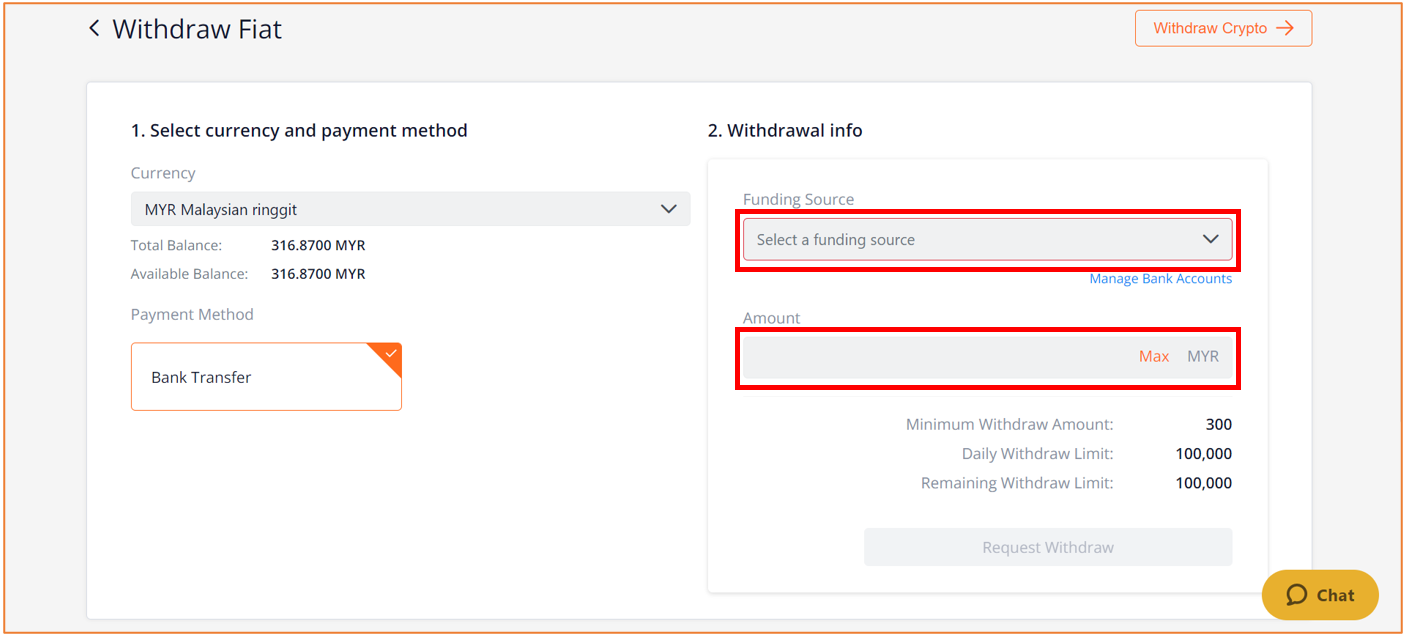The width and height of the screenshot is (1406, 636).
Task: Click the Minimum Withdraw Amount value 300
Action: [1218, 425]
